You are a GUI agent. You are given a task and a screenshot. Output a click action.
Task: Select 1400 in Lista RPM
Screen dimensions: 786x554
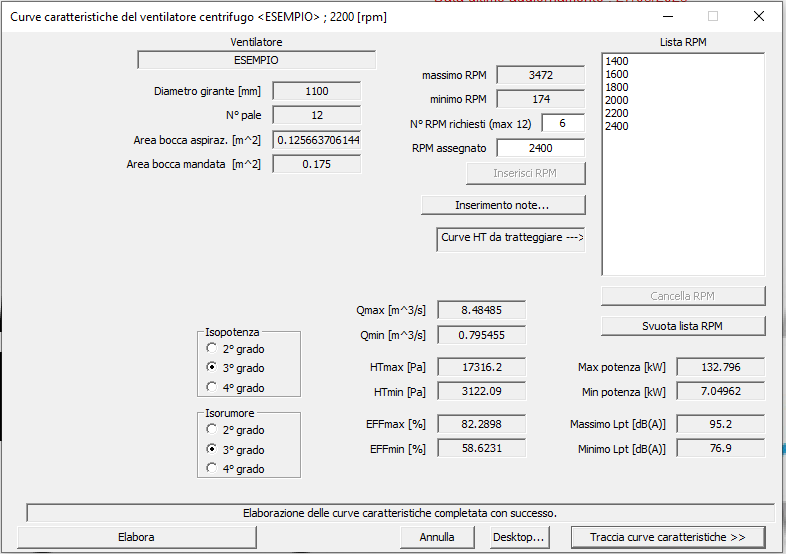tap(617, 61)
